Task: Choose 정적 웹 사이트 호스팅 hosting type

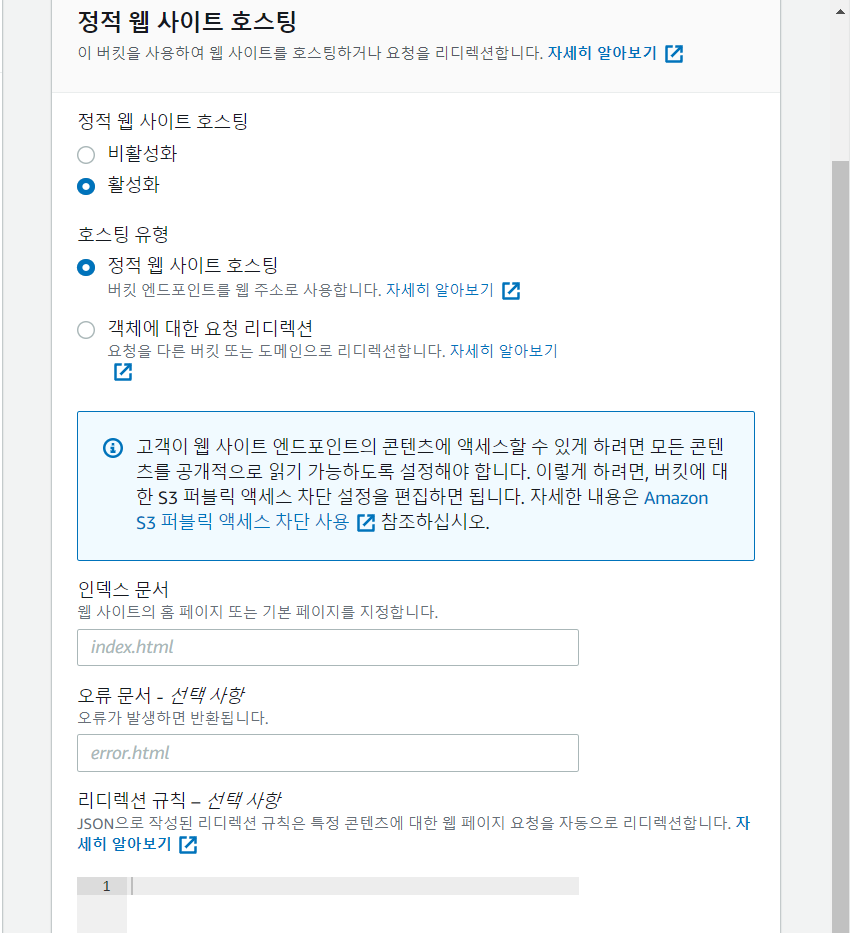Action: (x=86, y=267)
